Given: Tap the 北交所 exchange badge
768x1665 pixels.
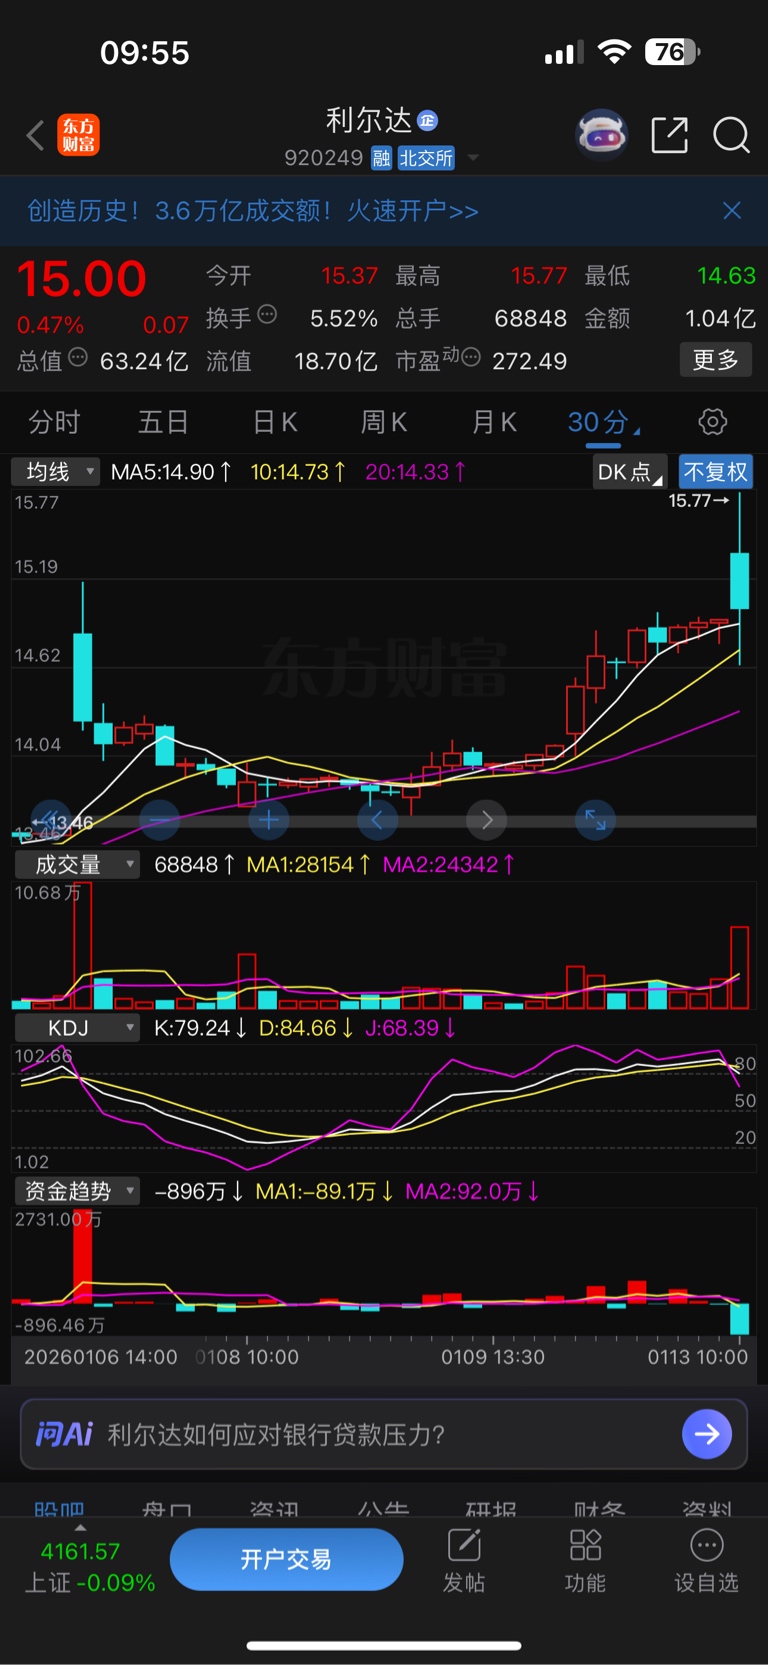Looking at the screenshot, I should pyautogui.click(x=426, y=158).
